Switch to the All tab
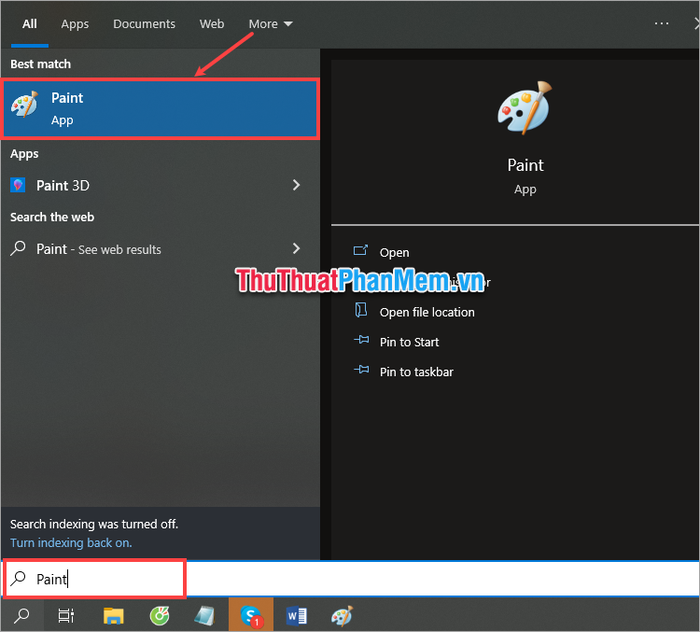 (29, 24)
